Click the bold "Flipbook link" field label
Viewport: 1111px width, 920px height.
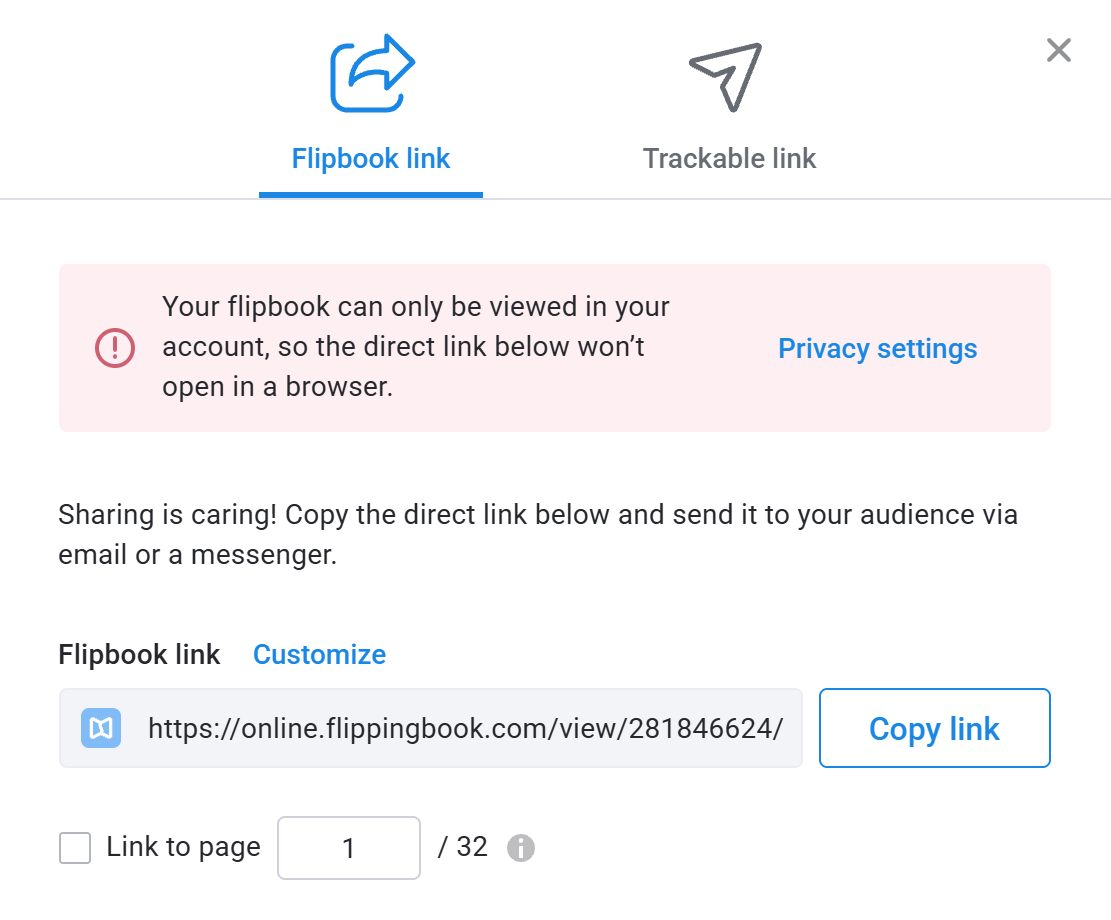point(139,654)
